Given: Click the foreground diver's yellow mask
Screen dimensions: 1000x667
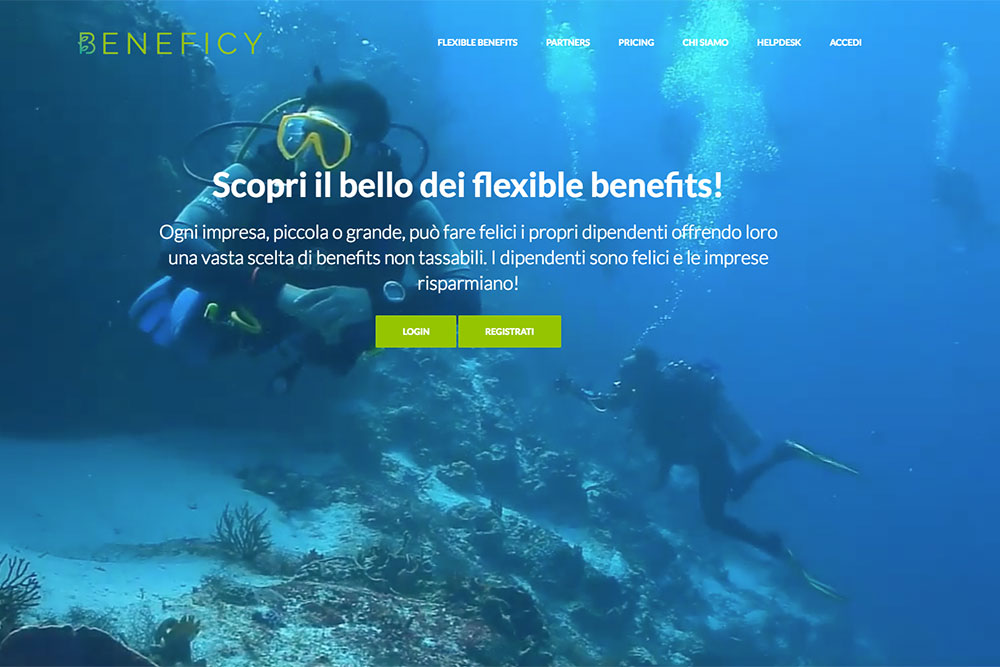Looking at the screenshot, I should click(314, 140).
